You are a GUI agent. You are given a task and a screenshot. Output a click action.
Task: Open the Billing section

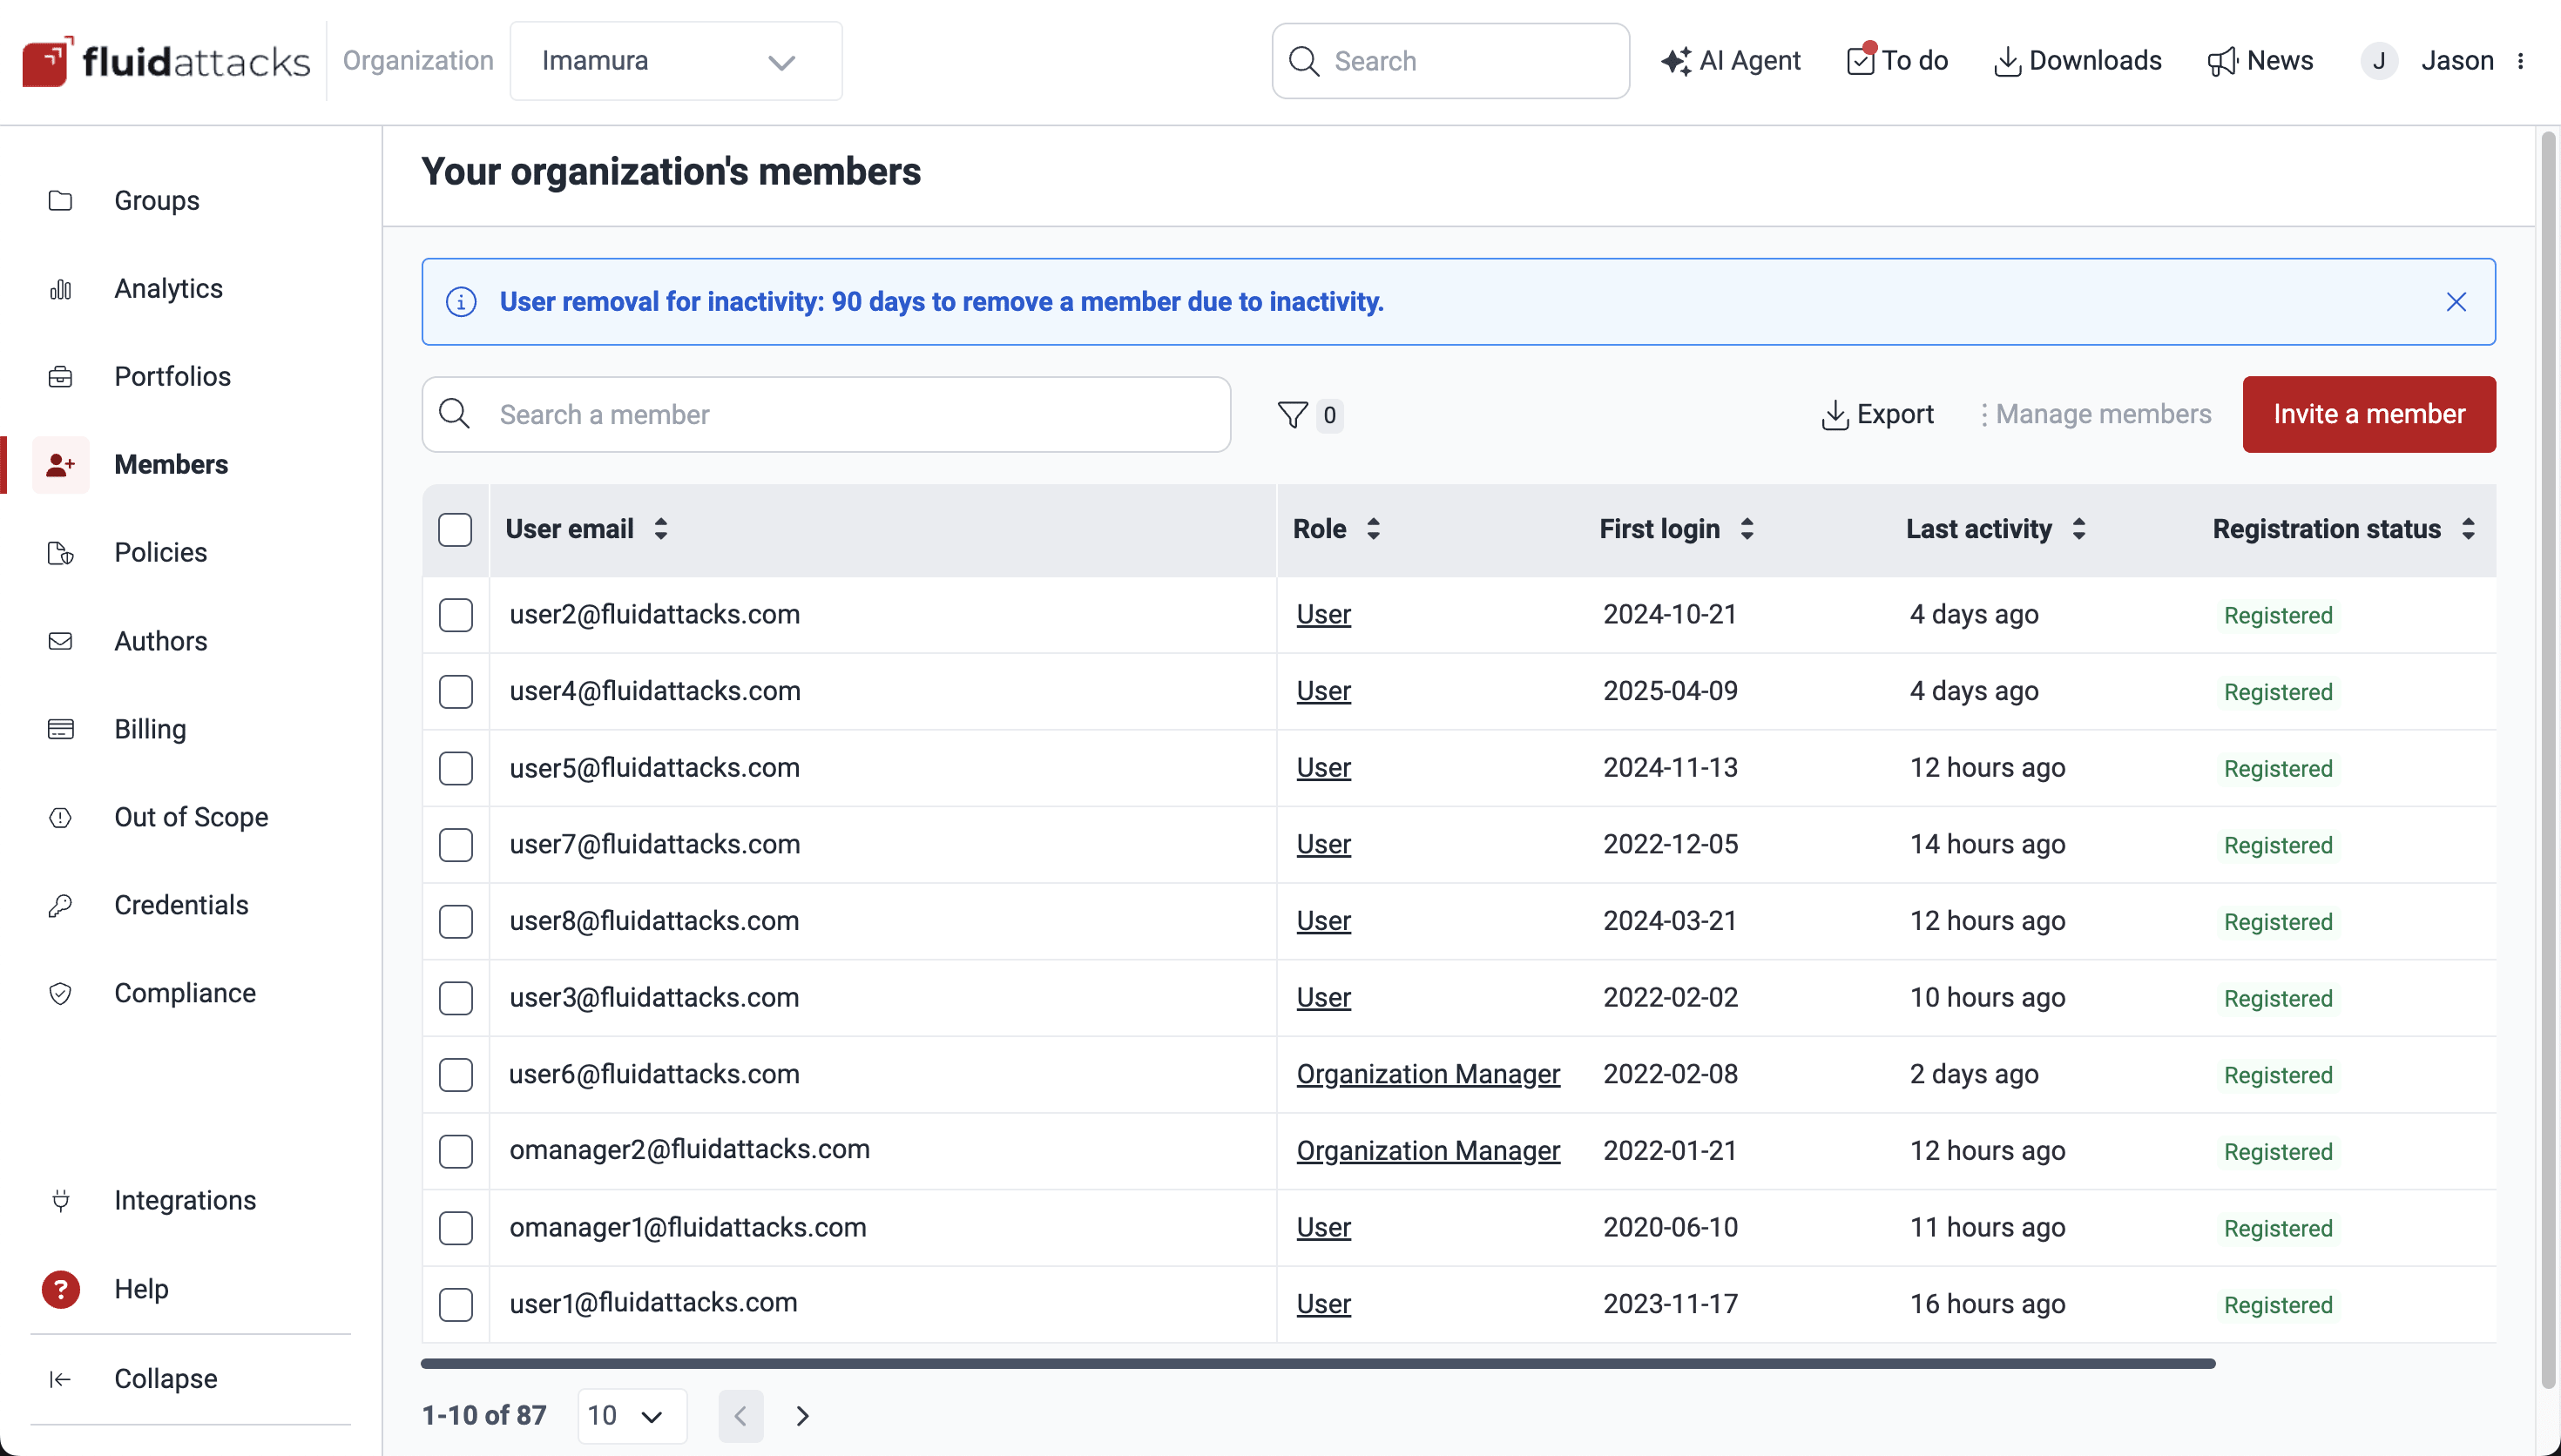coord(150,728)
